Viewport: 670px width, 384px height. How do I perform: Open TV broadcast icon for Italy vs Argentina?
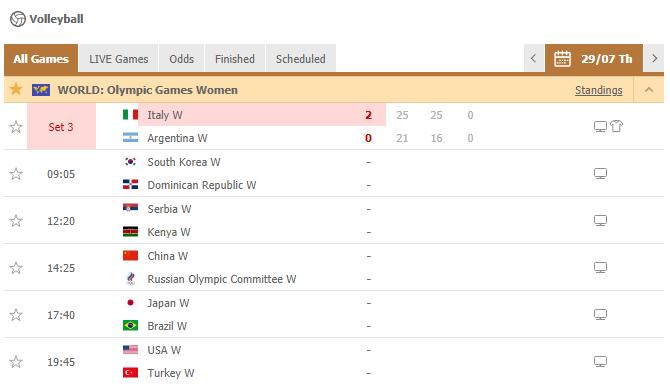click(600, 126)
